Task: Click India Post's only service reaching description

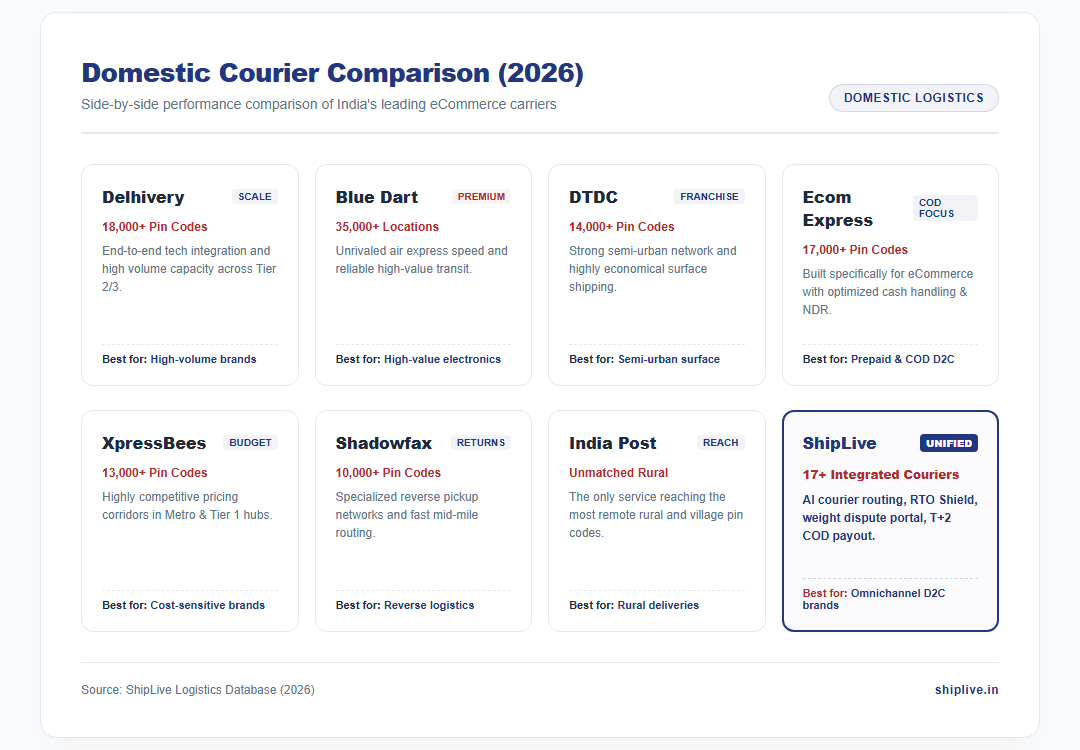Action: click(x=656, y=514)
